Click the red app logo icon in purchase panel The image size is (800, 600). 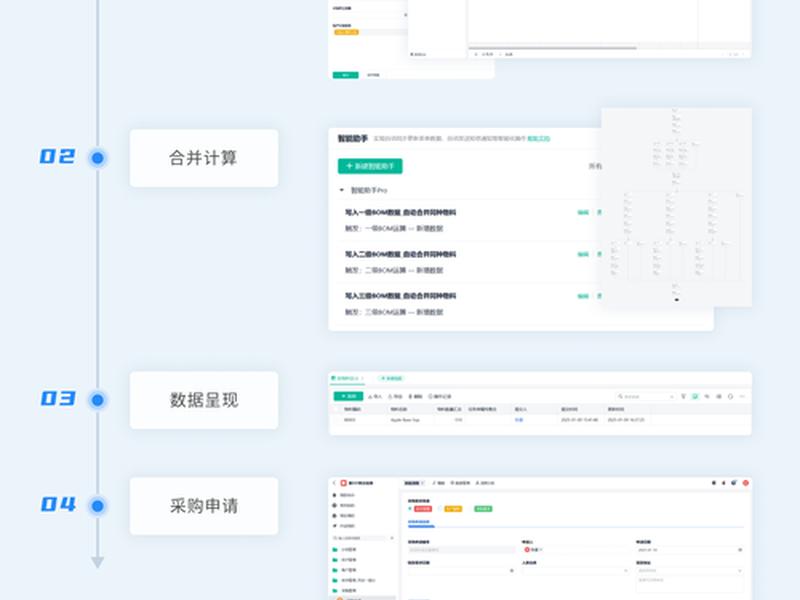coord(343,483)
